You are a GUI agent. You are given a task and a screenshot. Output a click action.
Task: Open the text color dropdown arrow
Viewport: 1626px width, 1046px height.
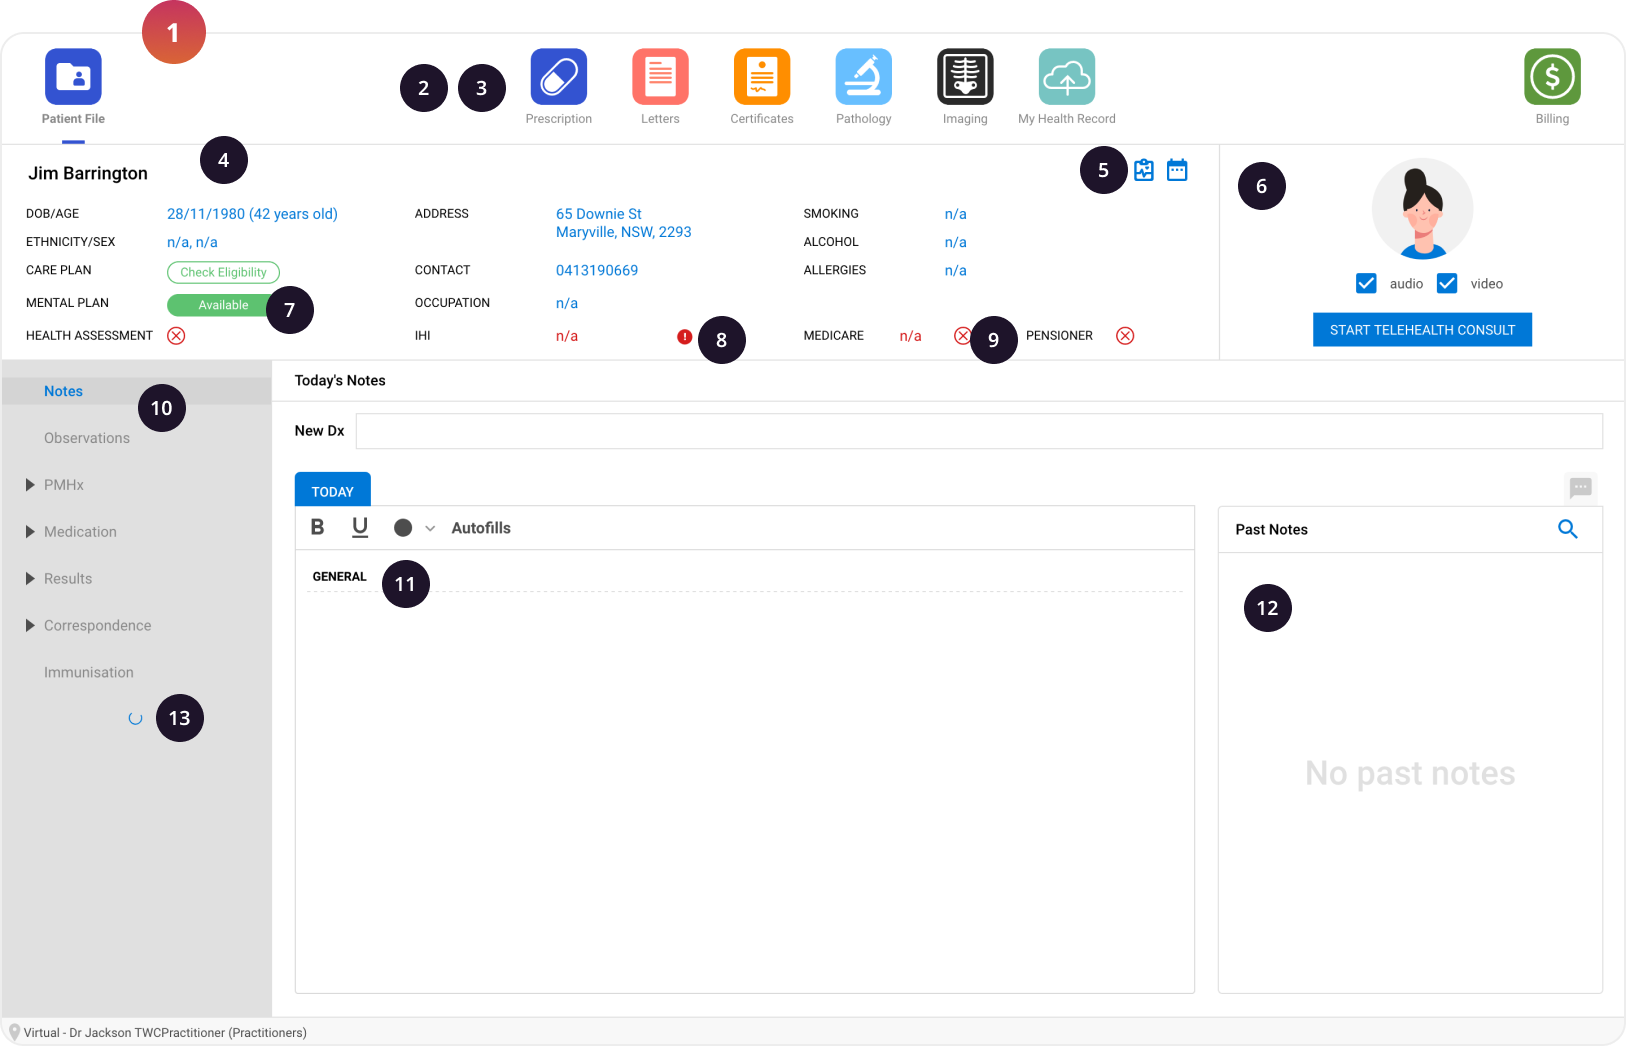430,528
